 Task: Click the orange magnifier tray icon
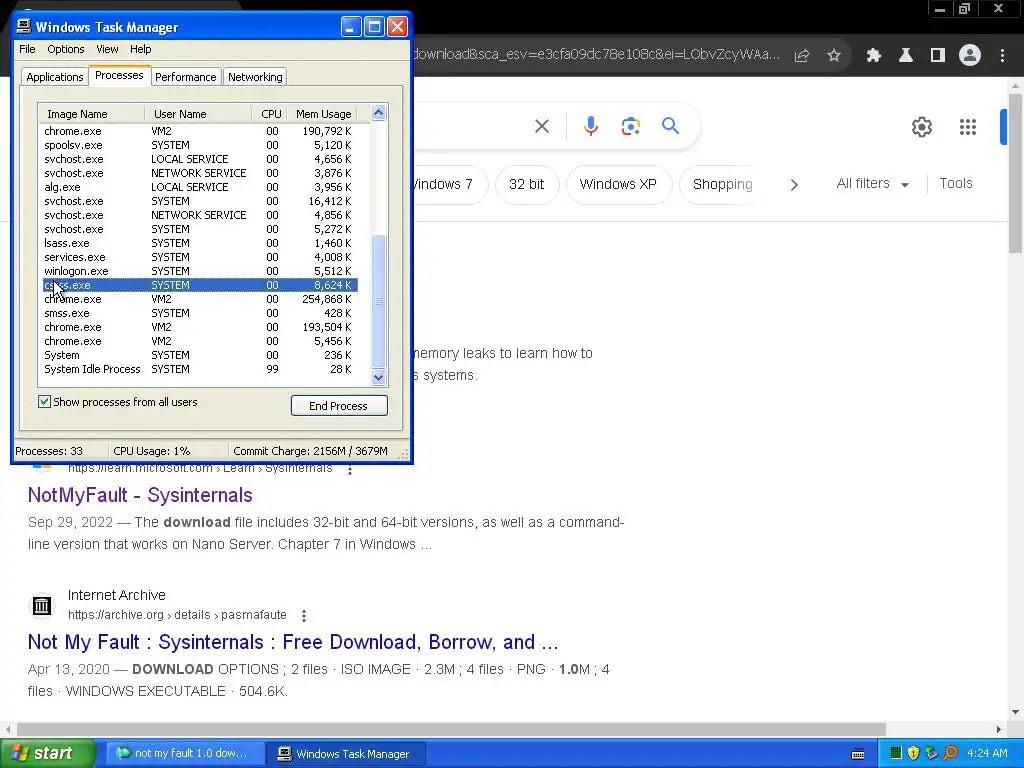(x=950, y=753)
